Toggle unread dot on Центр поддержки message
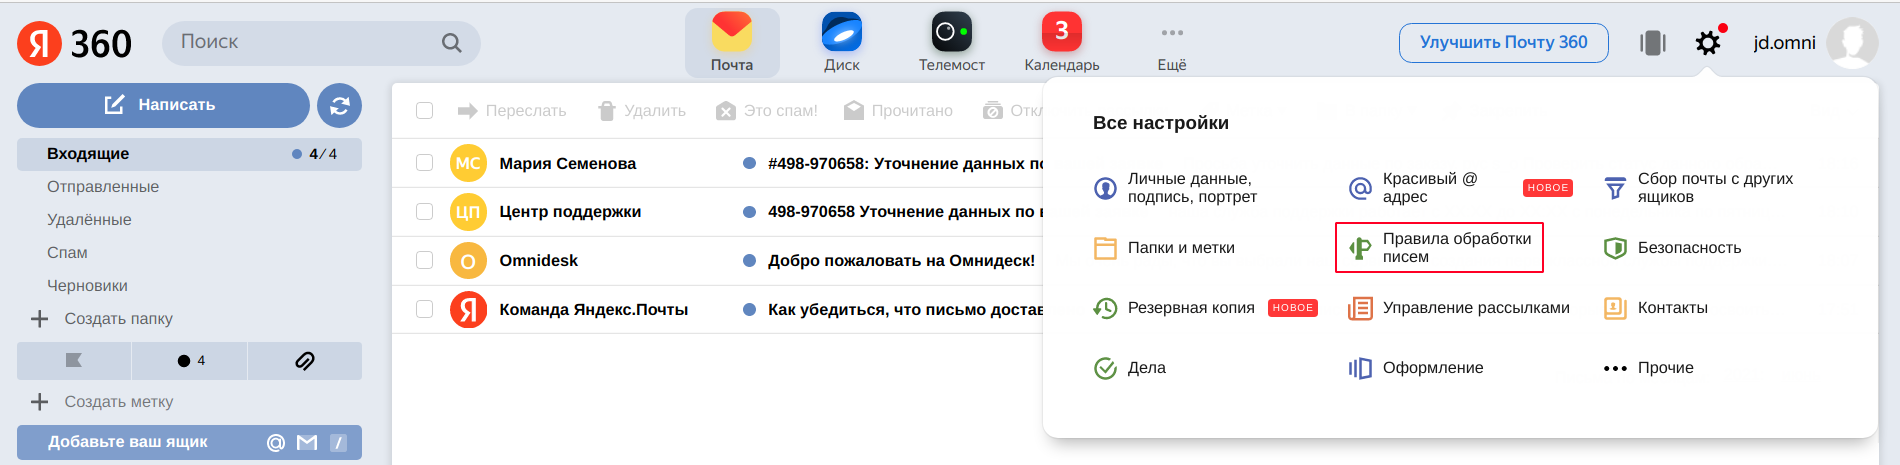Screen dimensions: 1900x465 coord(749,212)
